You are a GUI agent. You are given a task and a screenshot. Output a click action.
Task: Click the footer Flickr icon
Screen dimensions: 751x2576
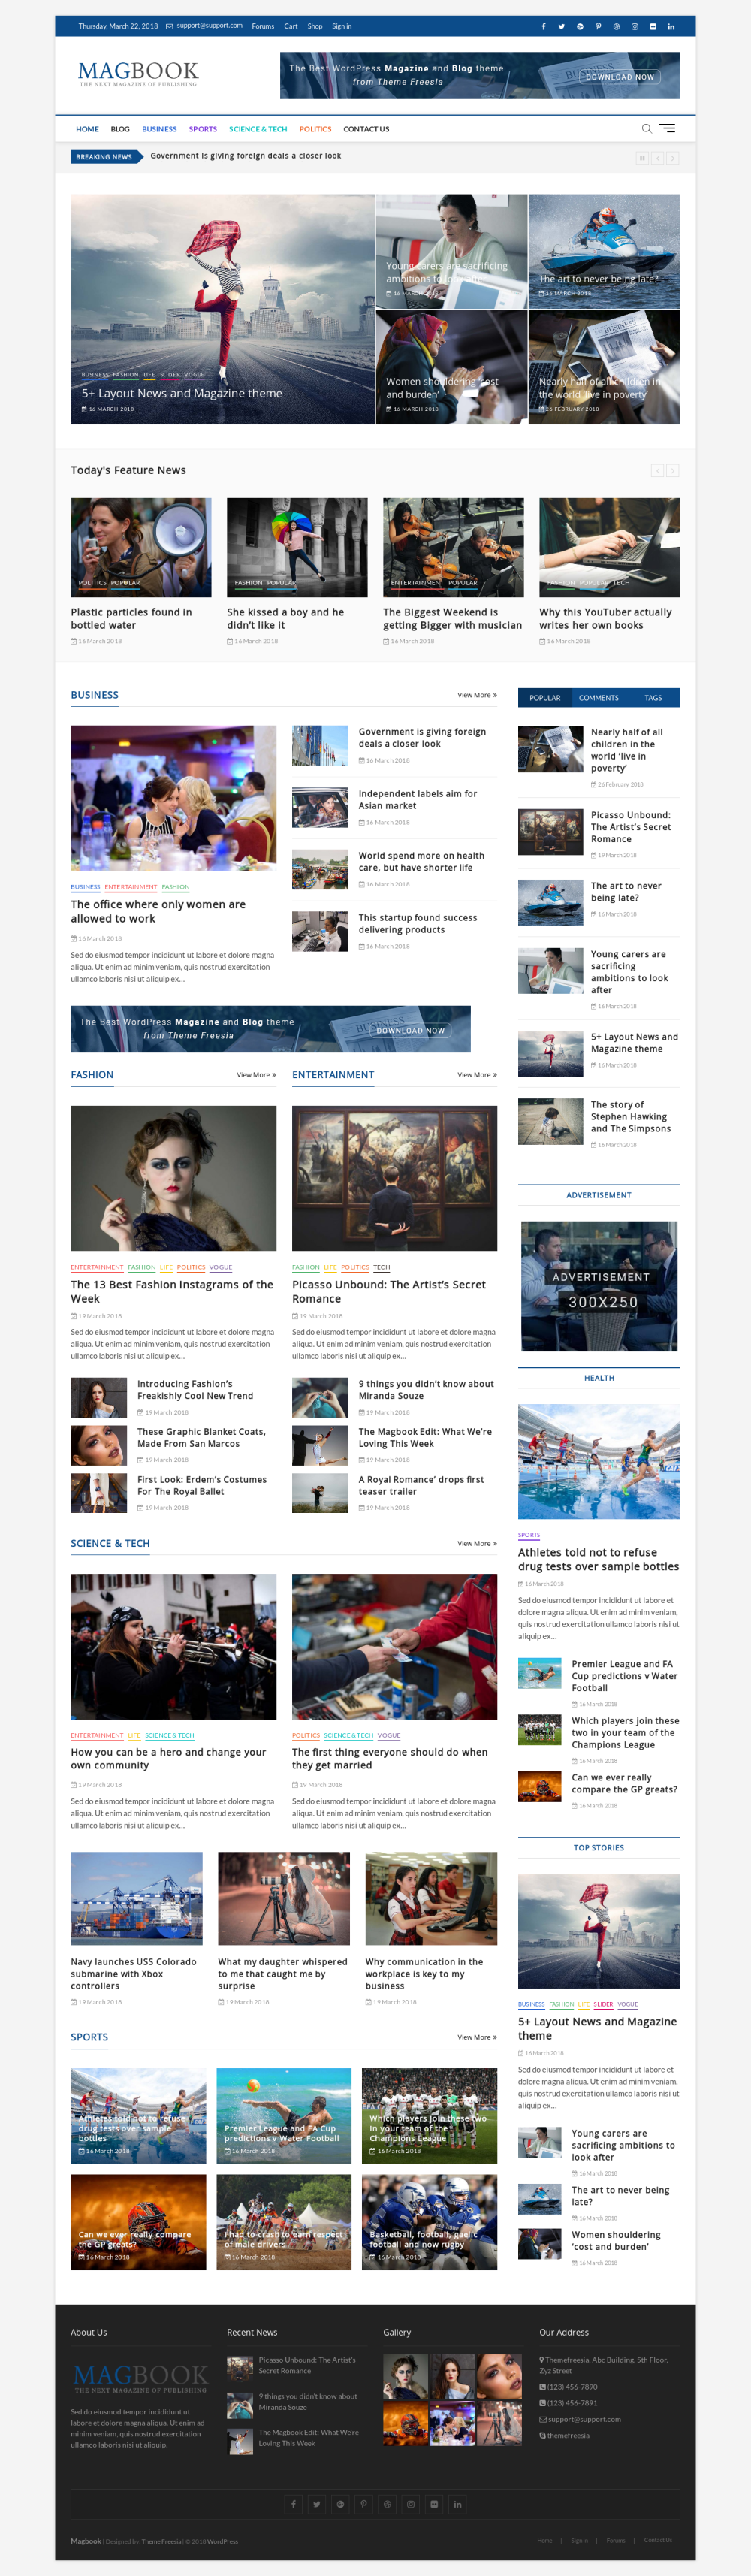[434, 2503]
